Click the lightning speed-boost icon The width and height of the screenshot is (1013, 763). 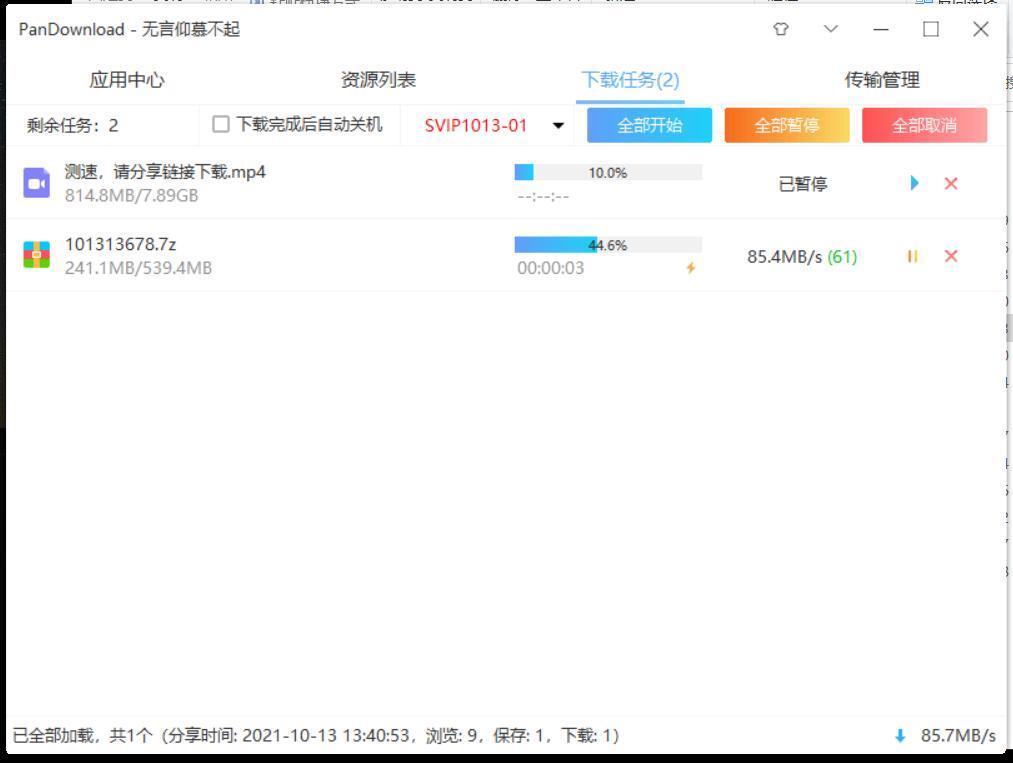pyautogui.click(x=689, y=268)
